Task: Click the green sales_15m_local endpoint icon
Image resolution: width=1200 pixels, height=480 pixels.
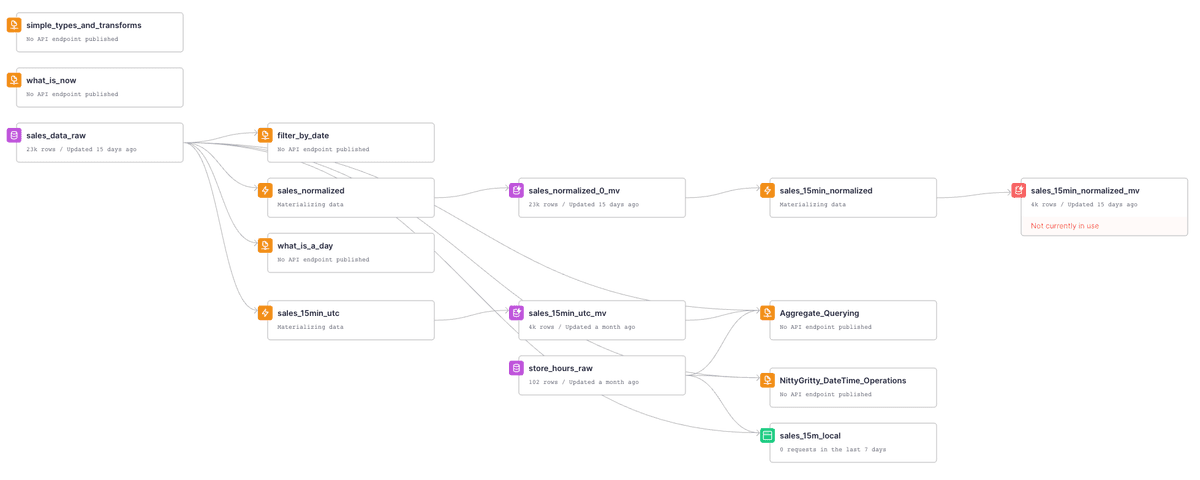Action: (767, 435)
